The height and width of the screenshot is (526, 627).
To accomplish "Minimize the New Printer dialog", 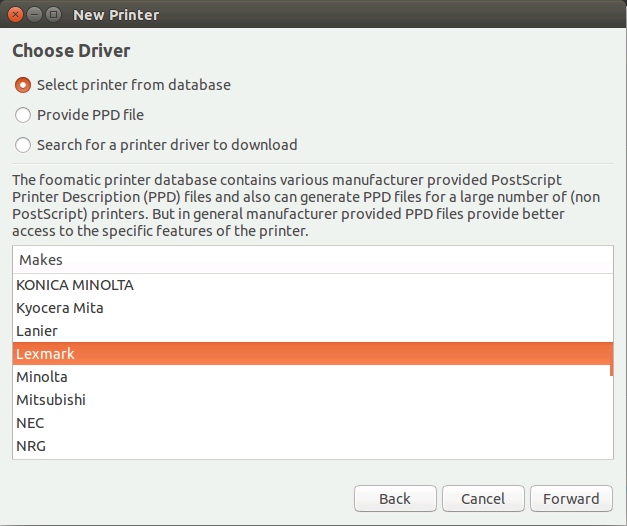I will (34, 15).
